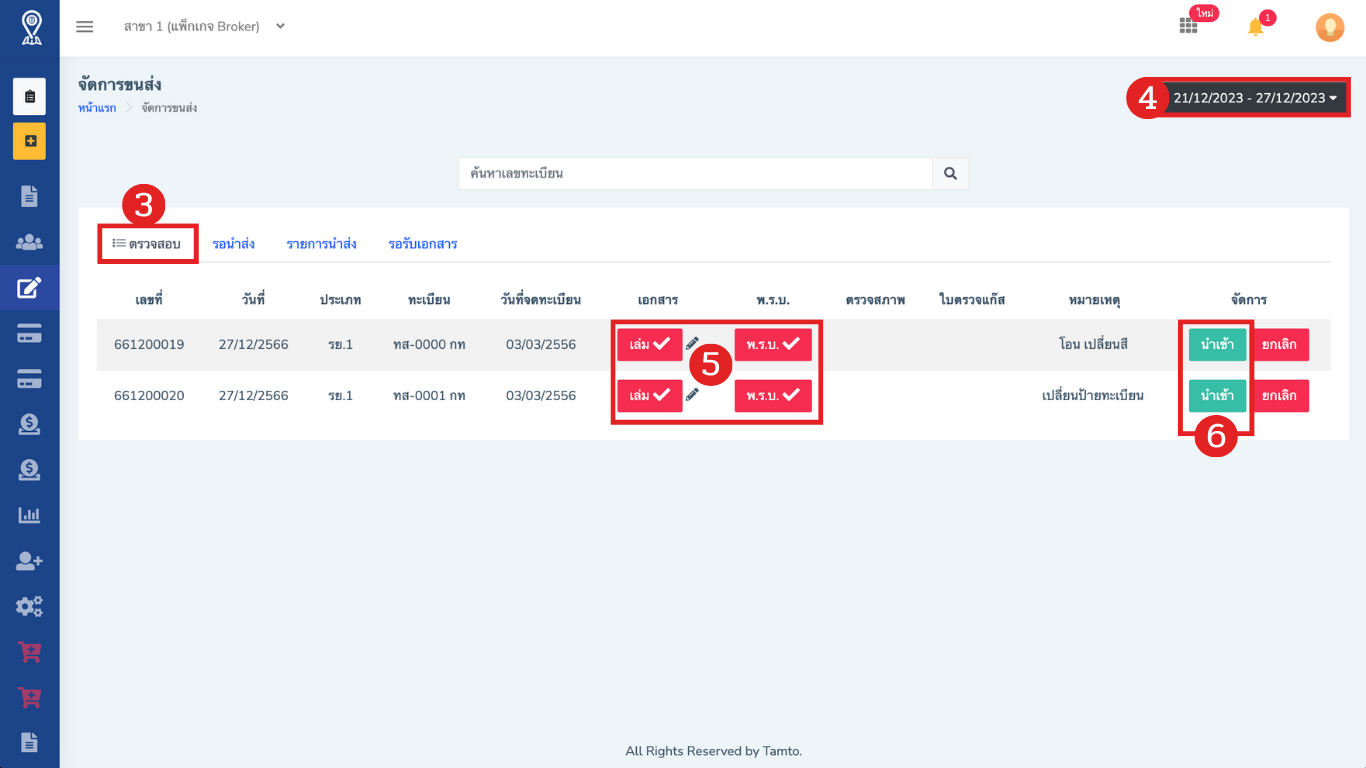Click the ประเภท column header

341,300
